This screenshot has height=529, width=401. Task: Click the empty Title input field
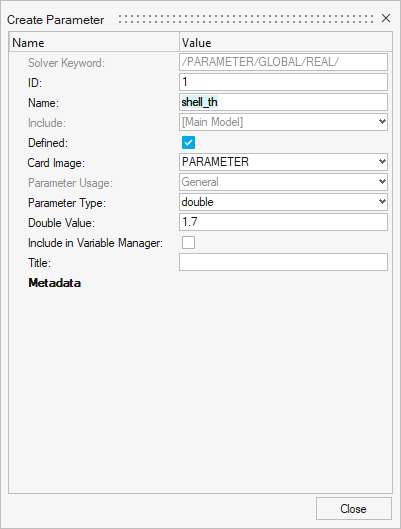pos(283,262)
